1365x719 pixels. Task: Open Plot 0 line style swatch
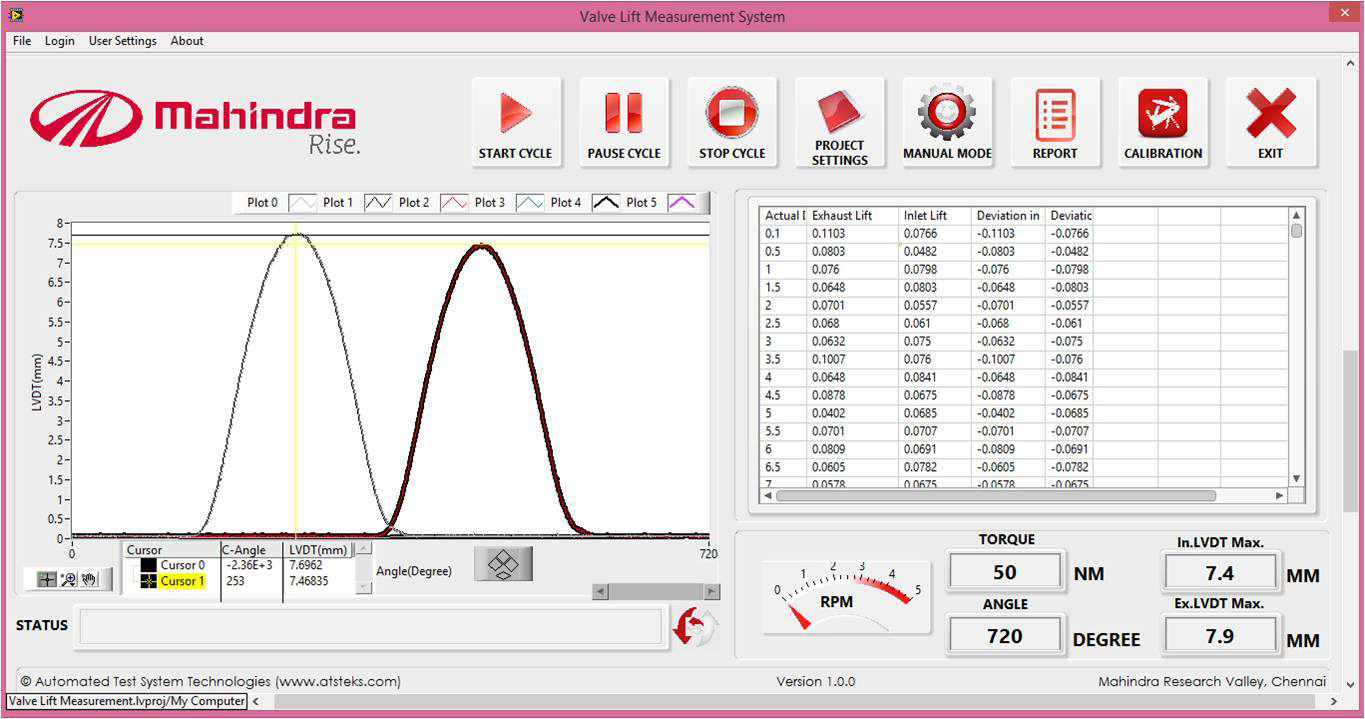pyautogui.click(x=302, y=203)
